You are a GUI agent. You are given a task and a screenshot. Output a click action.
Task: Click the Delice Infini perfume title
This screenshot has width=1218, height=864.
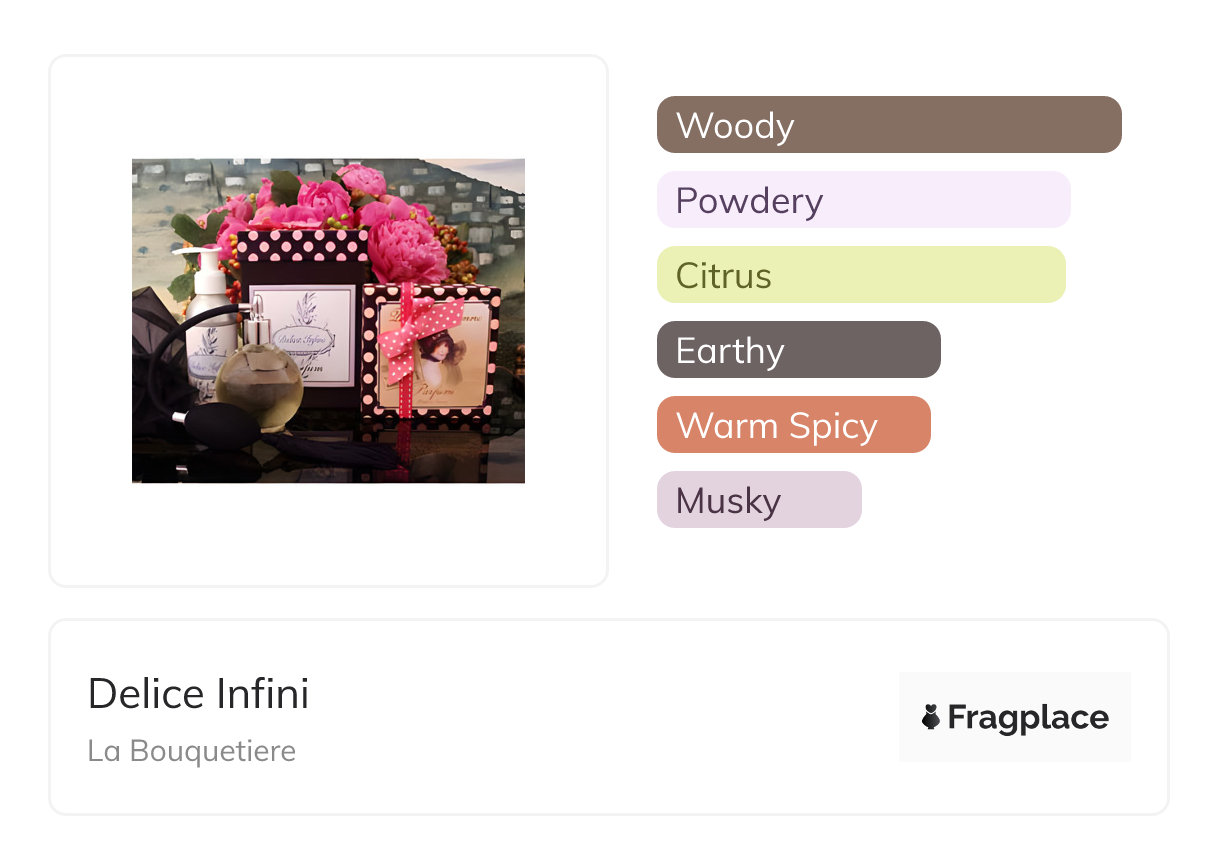(x=198, y=694)
